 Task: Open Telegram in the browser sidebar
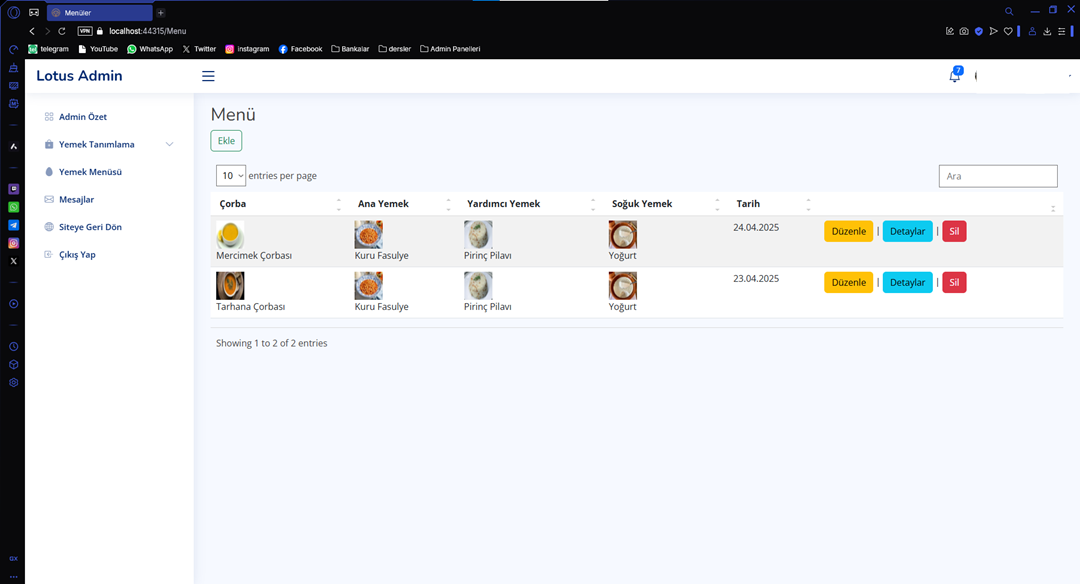[x=14, y=225]
